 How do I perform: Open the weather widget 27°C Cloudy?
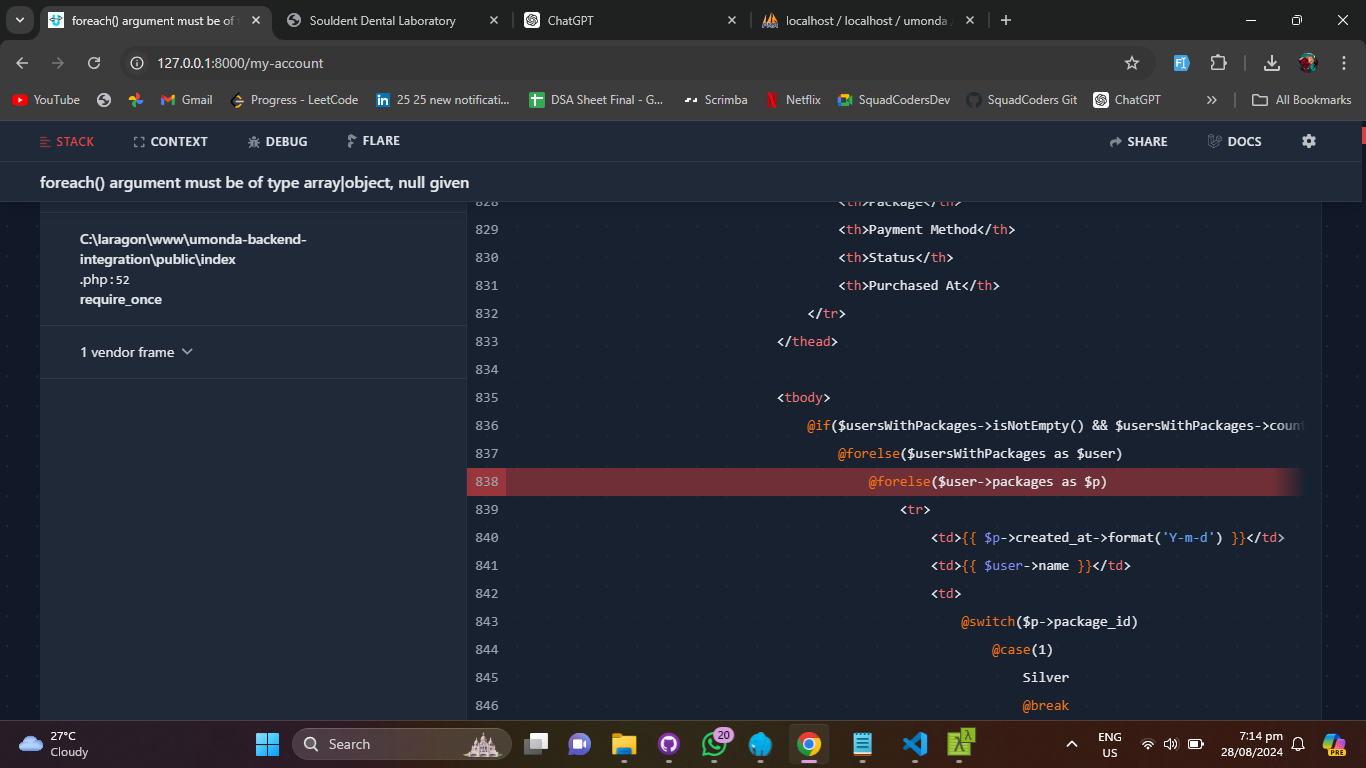point(55,744)
